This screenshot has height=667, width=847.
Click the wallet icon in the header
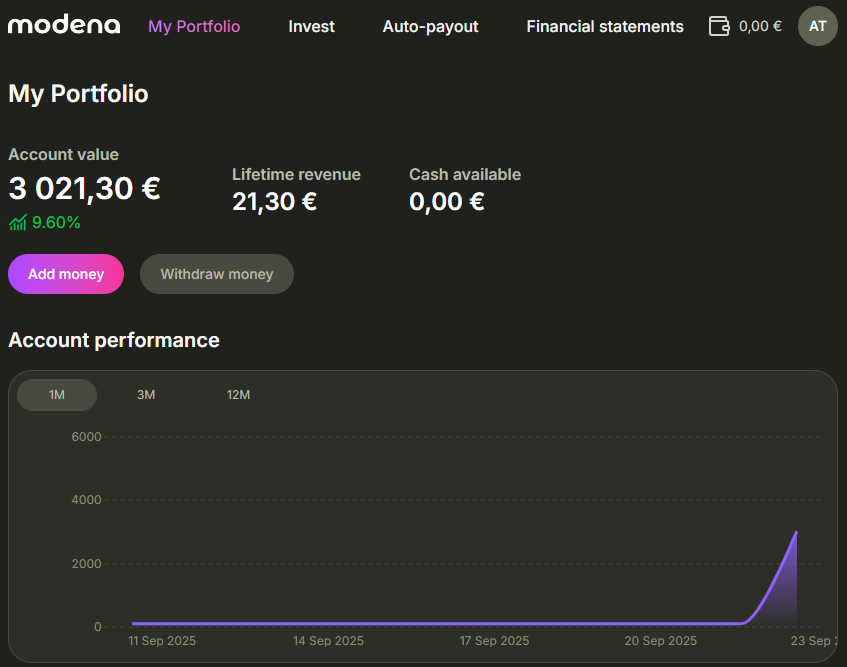(719, 26)
